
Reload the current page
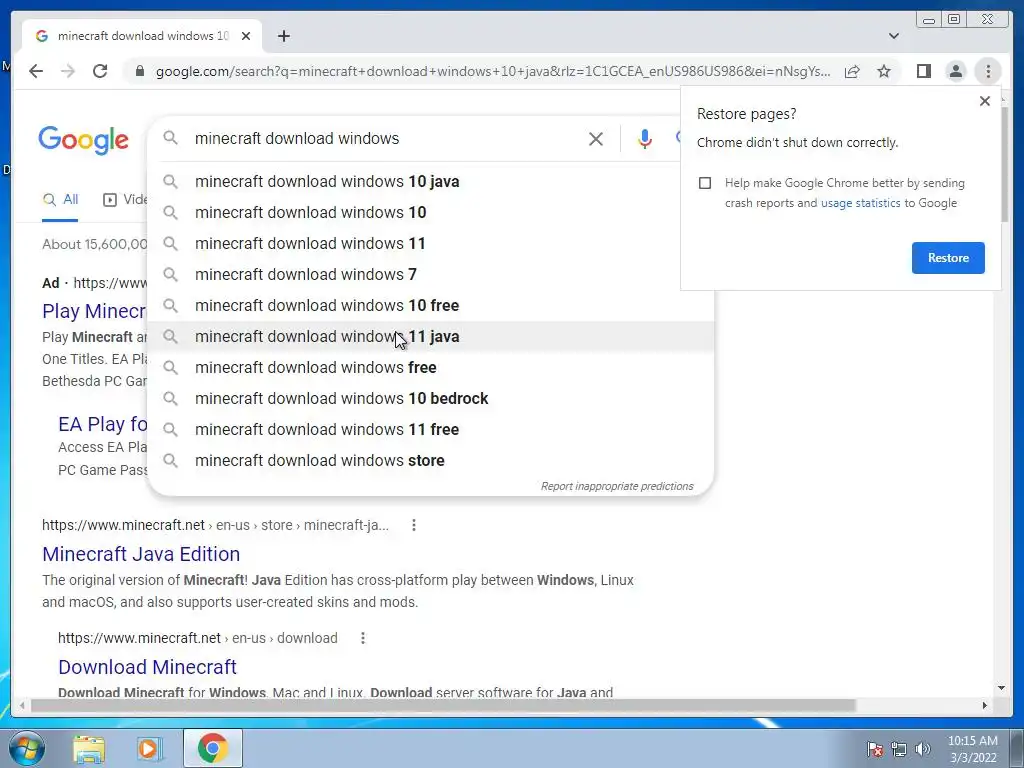pos(100,71)
